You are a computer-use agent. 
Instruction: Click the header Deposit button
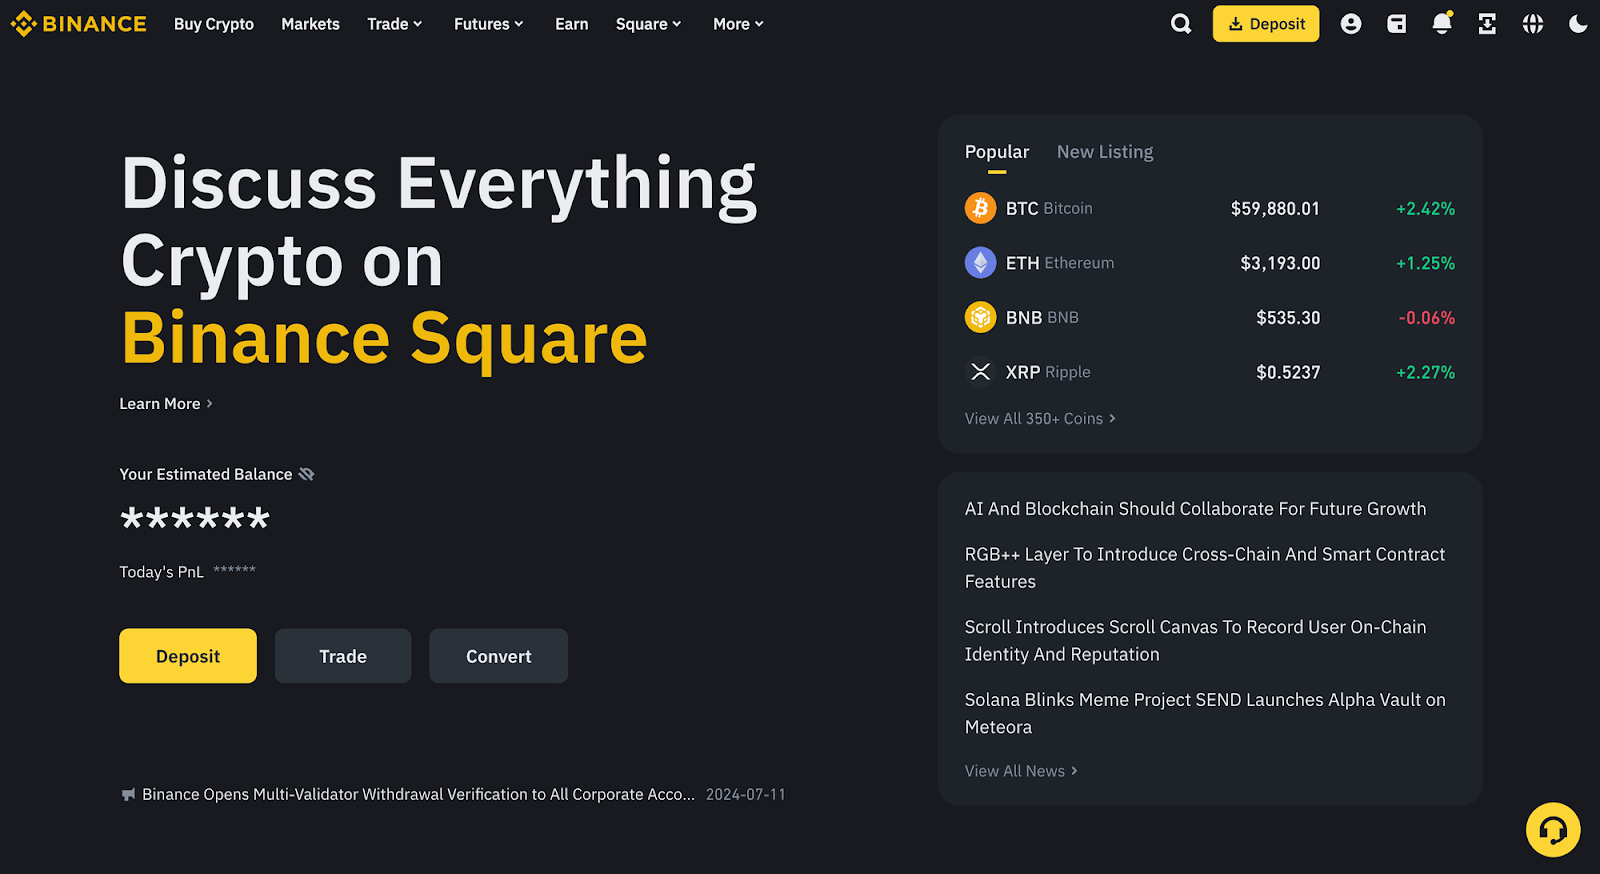pyautogui.click(x=1266, y=24)
